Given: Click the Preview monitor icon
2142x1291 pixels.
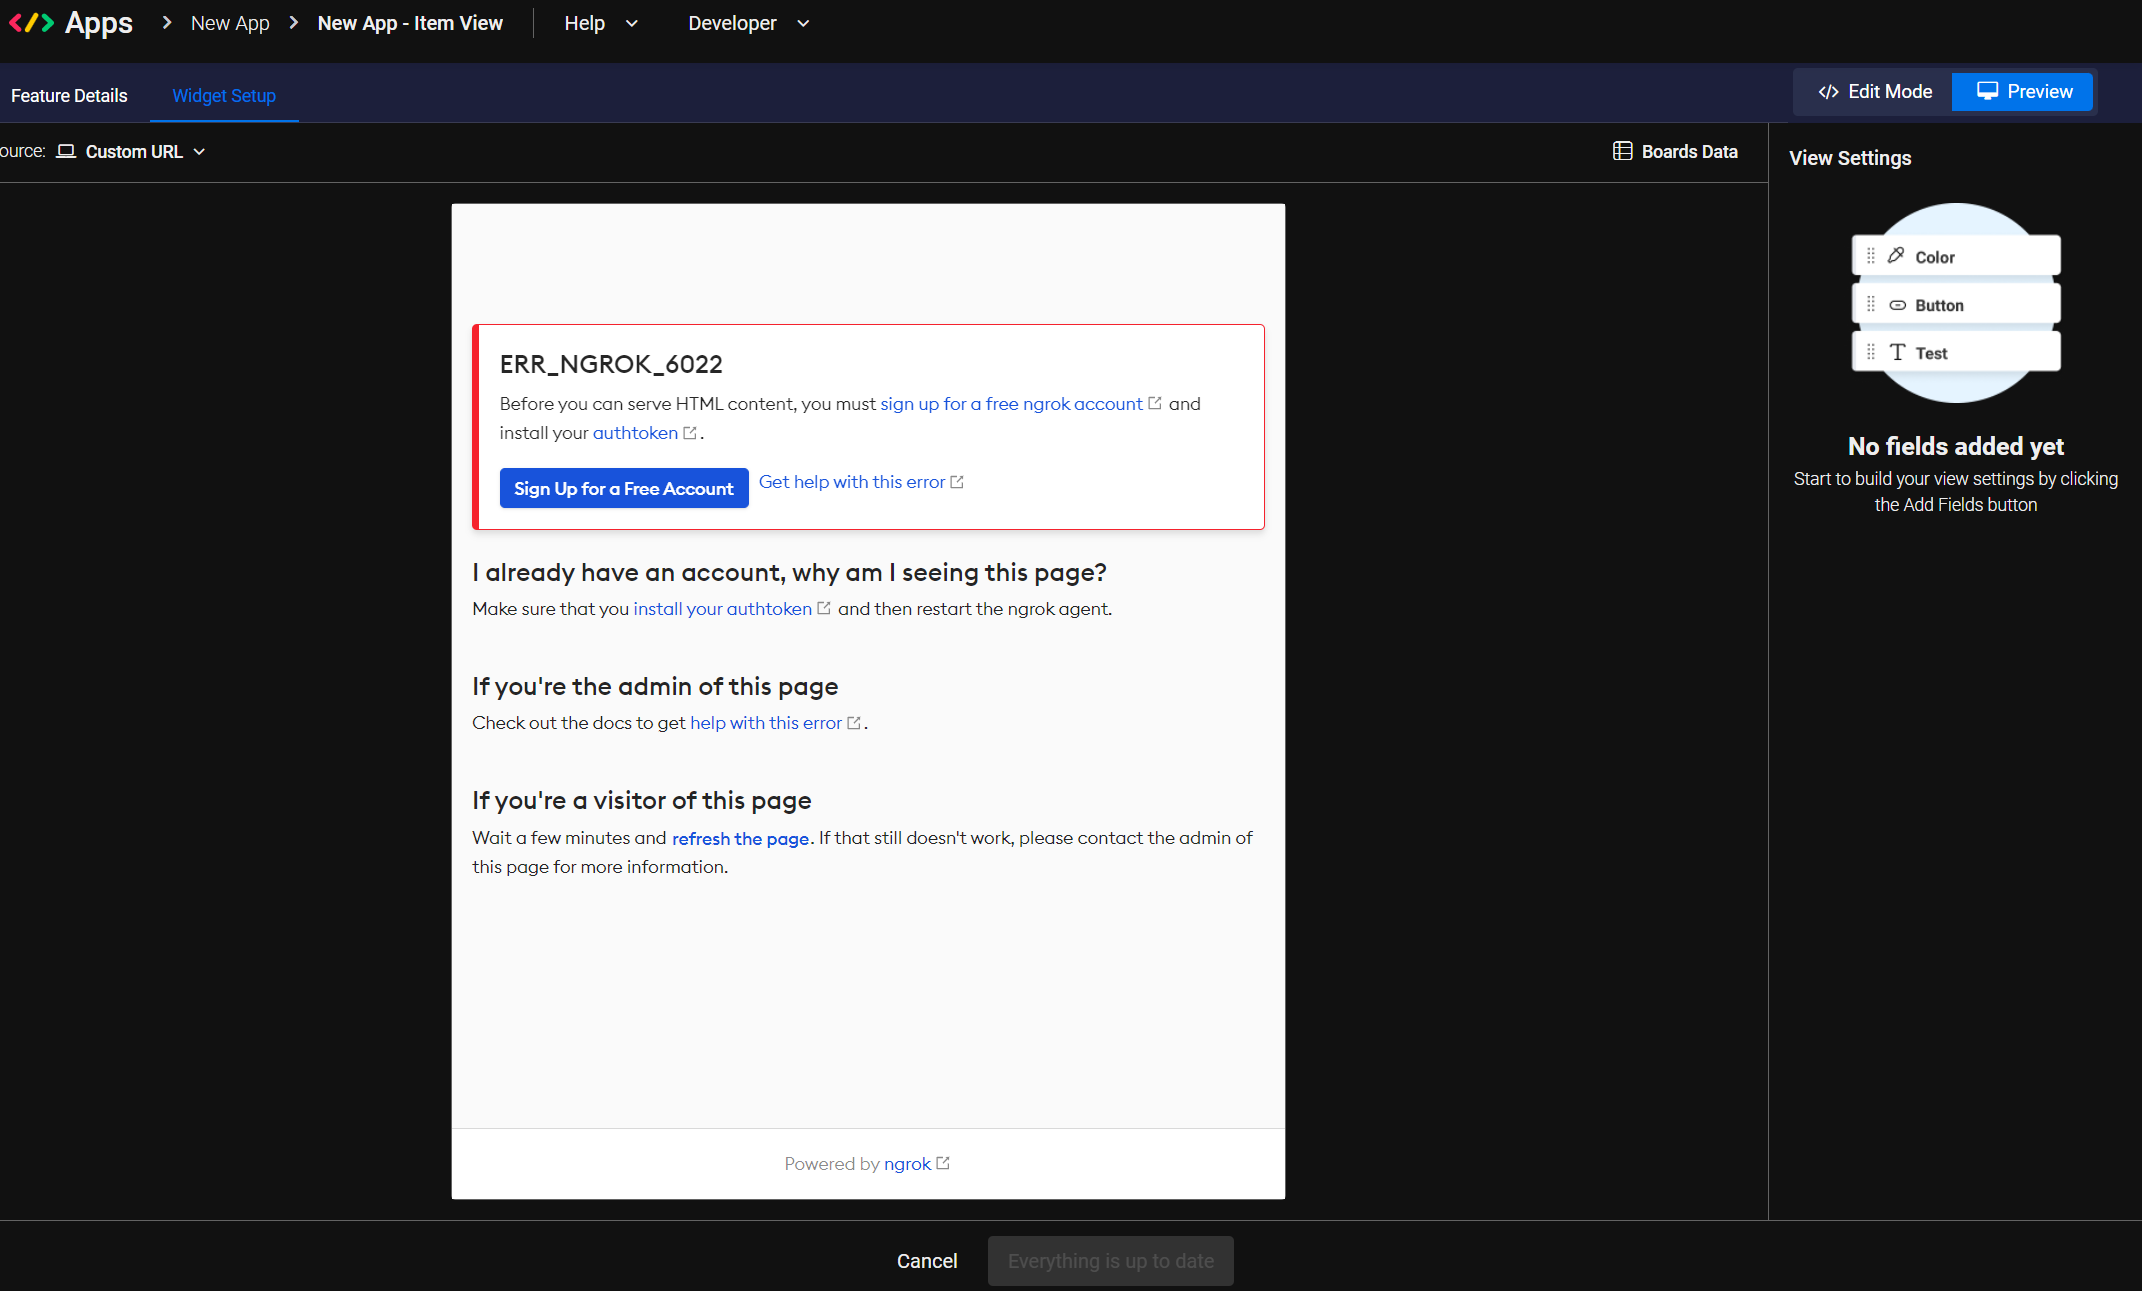Looking at the screenshot, I should 1987,91.
